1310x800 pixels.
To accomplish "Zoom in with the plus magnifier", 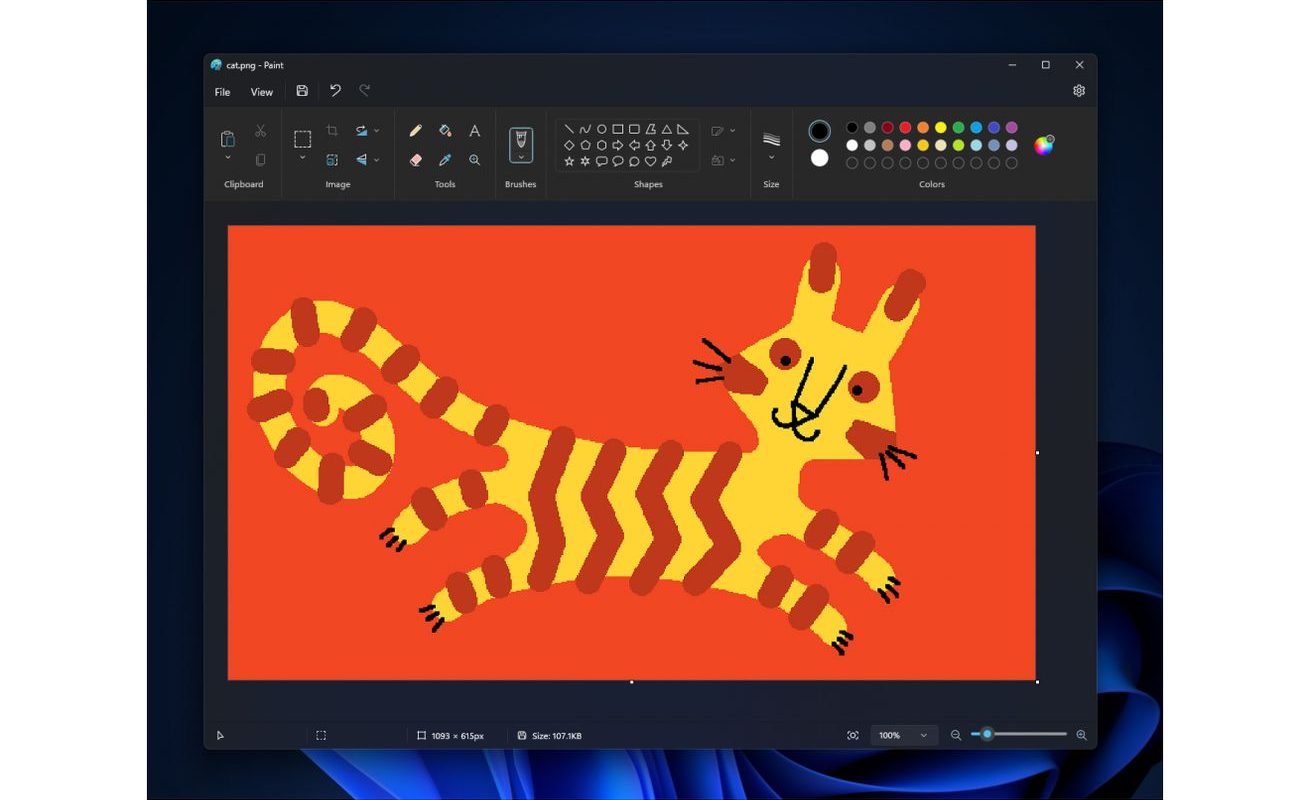I will coord(1081,735).
